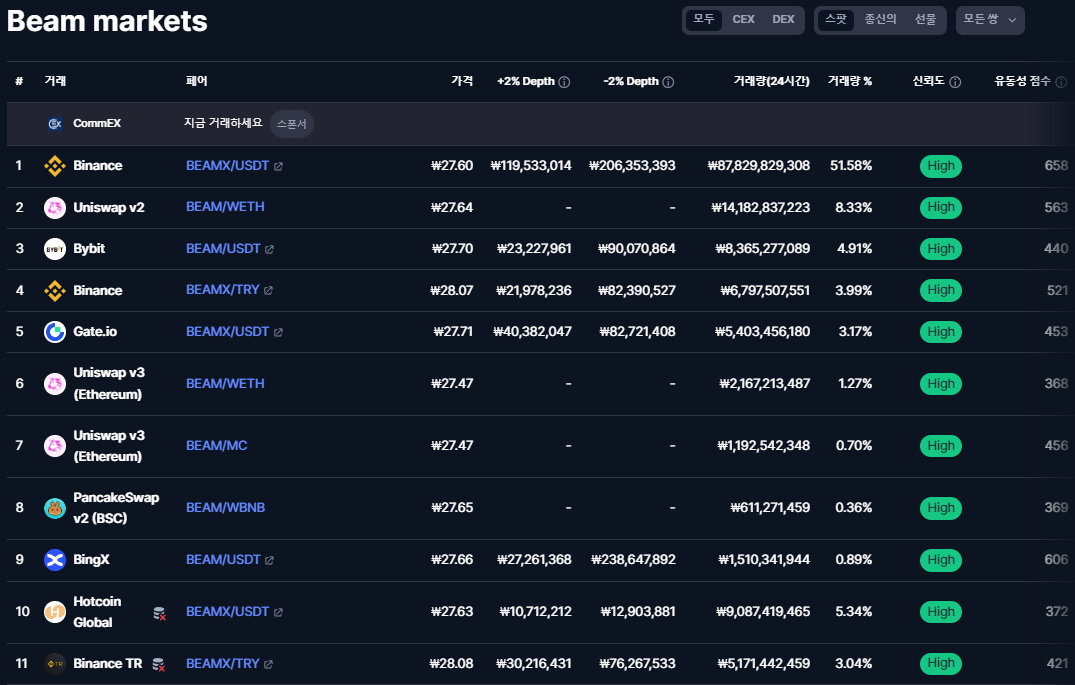Select the DEX filter toggle

(783, 19)
